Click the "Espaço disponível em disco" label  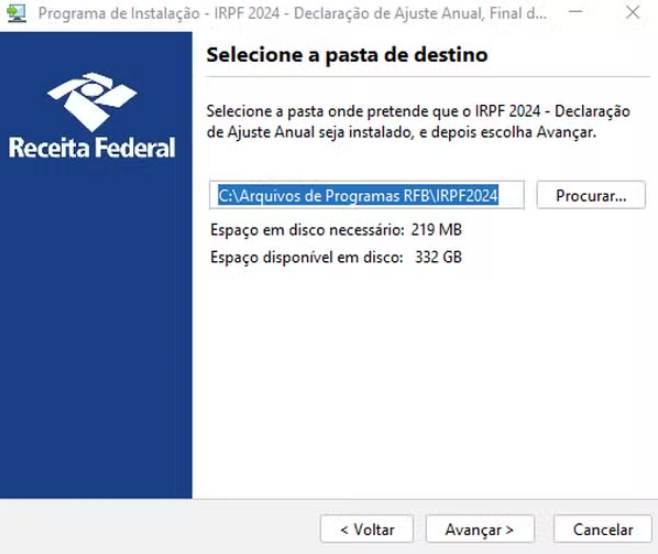(305, 257)
